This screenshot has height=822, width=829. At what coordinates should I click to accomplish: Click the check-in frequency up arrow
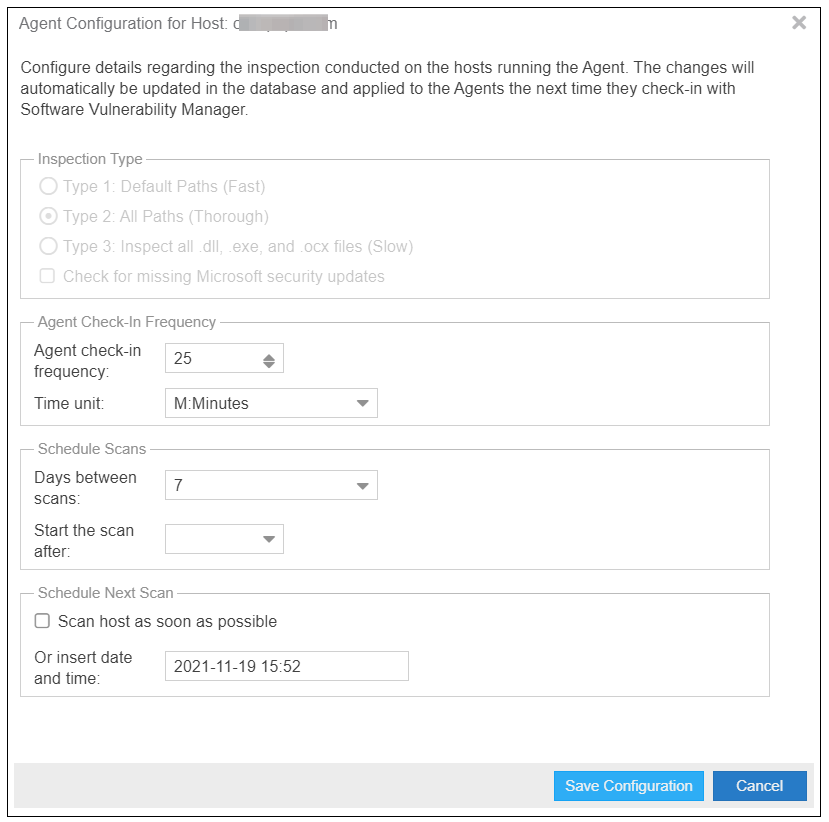point(268,355)
